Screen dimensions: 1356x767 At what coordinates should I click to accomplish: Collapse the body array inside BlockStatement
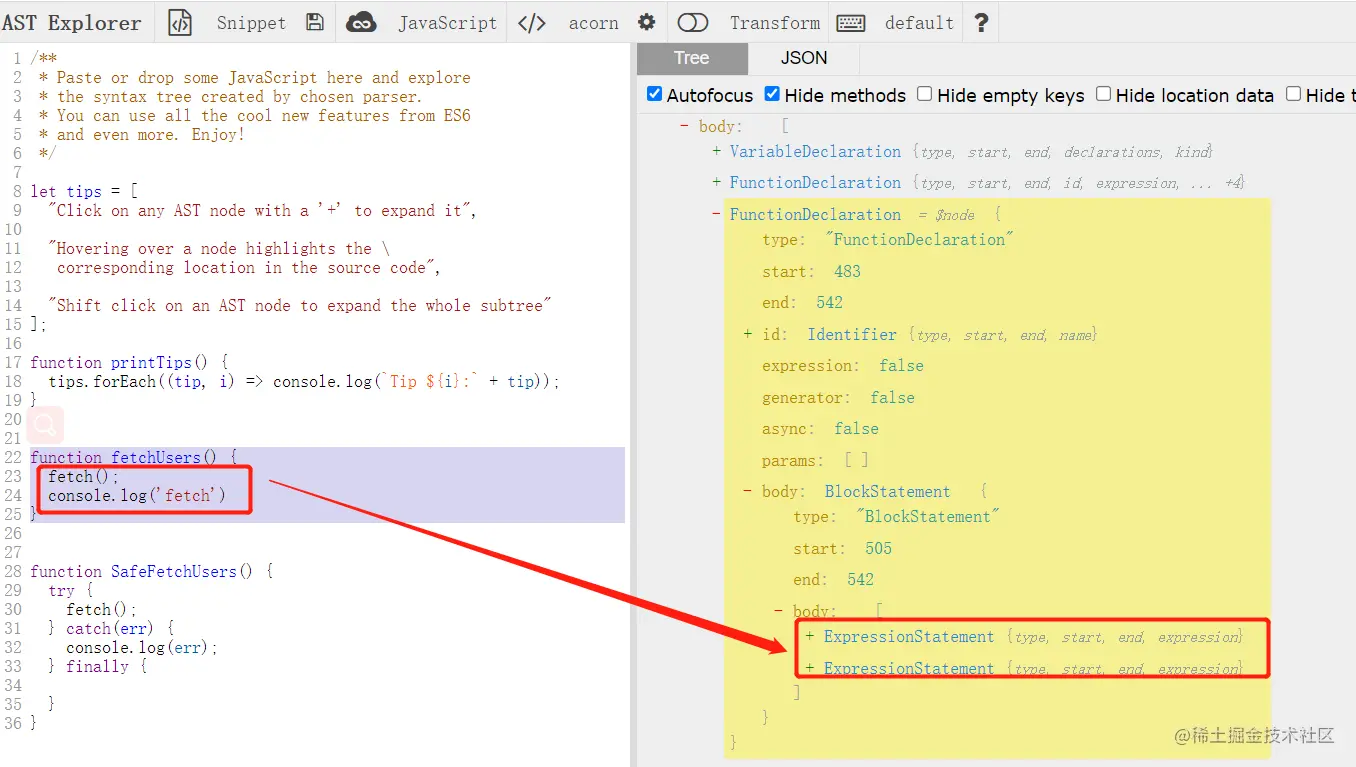[779, 611]
